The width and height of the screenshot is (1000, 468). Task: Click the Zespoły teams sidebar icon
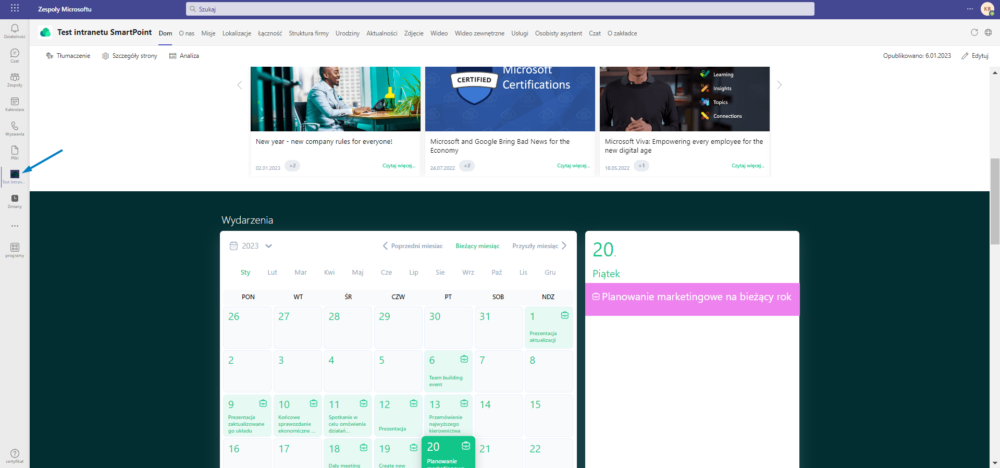[x=14, y=78]
